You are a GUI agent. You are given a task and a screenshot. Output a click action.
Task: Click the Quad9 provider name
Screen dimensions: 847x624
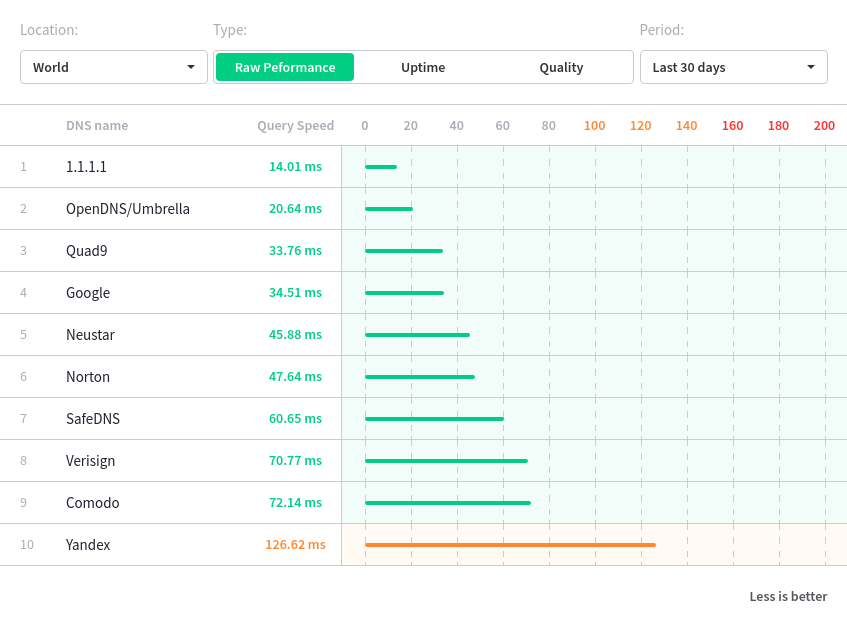pyautogui.click(x=86, y=251)
